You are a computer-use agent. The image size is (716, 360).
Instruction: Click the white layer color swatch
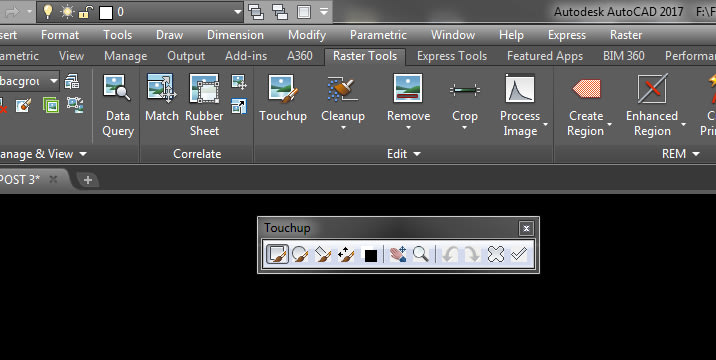click(x=106, y=13)
